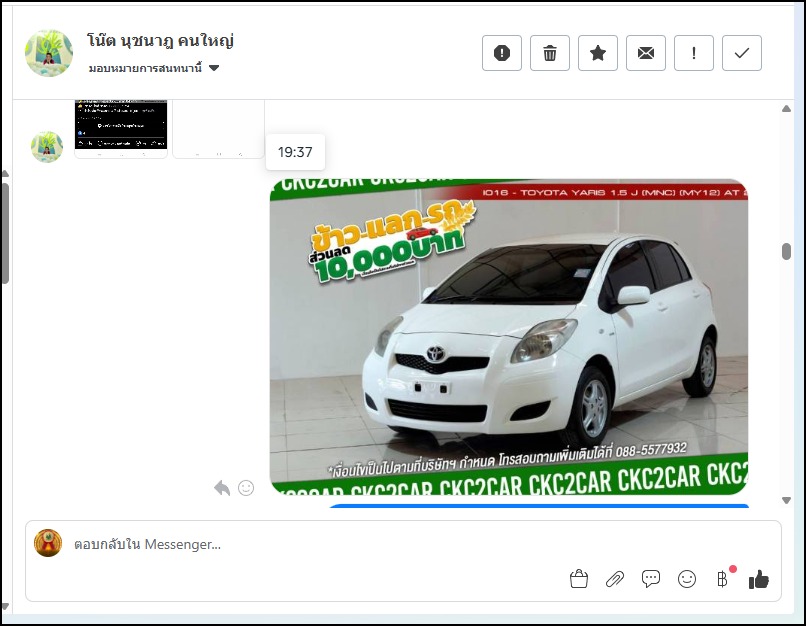The height and width of the screenshot is (626, 806).
Task: Mark conversation as spam with circled exclamation icon
Action: pyautogui.click(x=502, y=53)
